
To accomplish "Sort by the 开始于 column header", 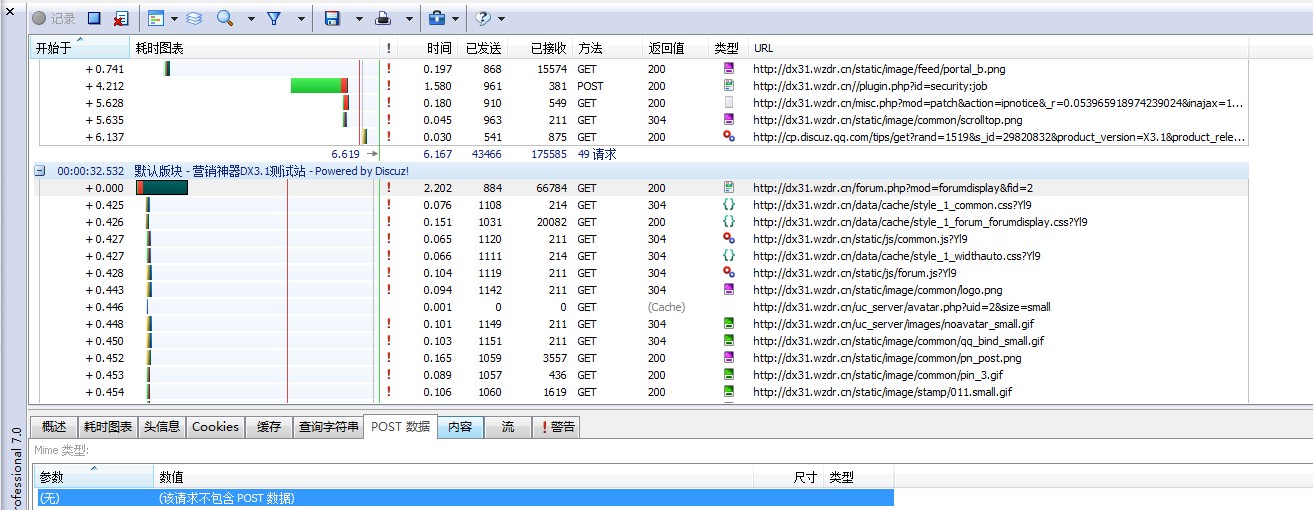I will (x=80, y=48).
